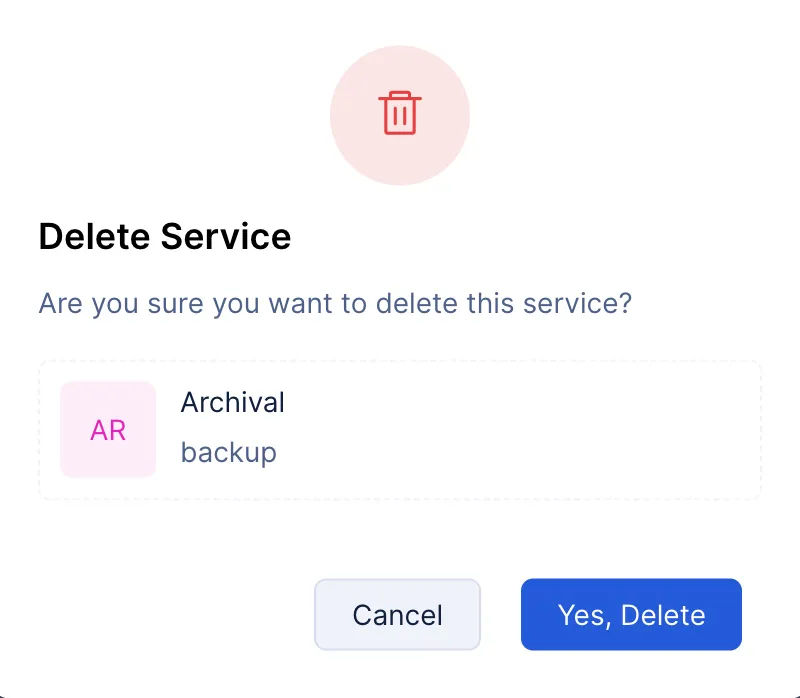The width and height of the screenshot is (800, 698).
Task: Dismiss the dialog using Cancel
Action: 397,614
